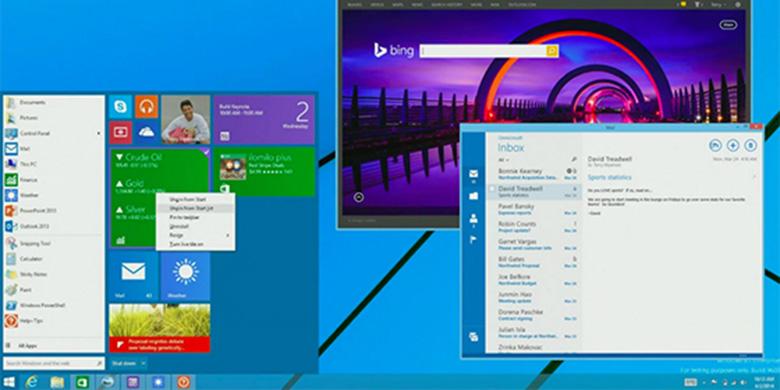780x390 pixels.
Task: Open the Skype tile in Start menu
Action: pyautogui.click(x=120, y=107)
